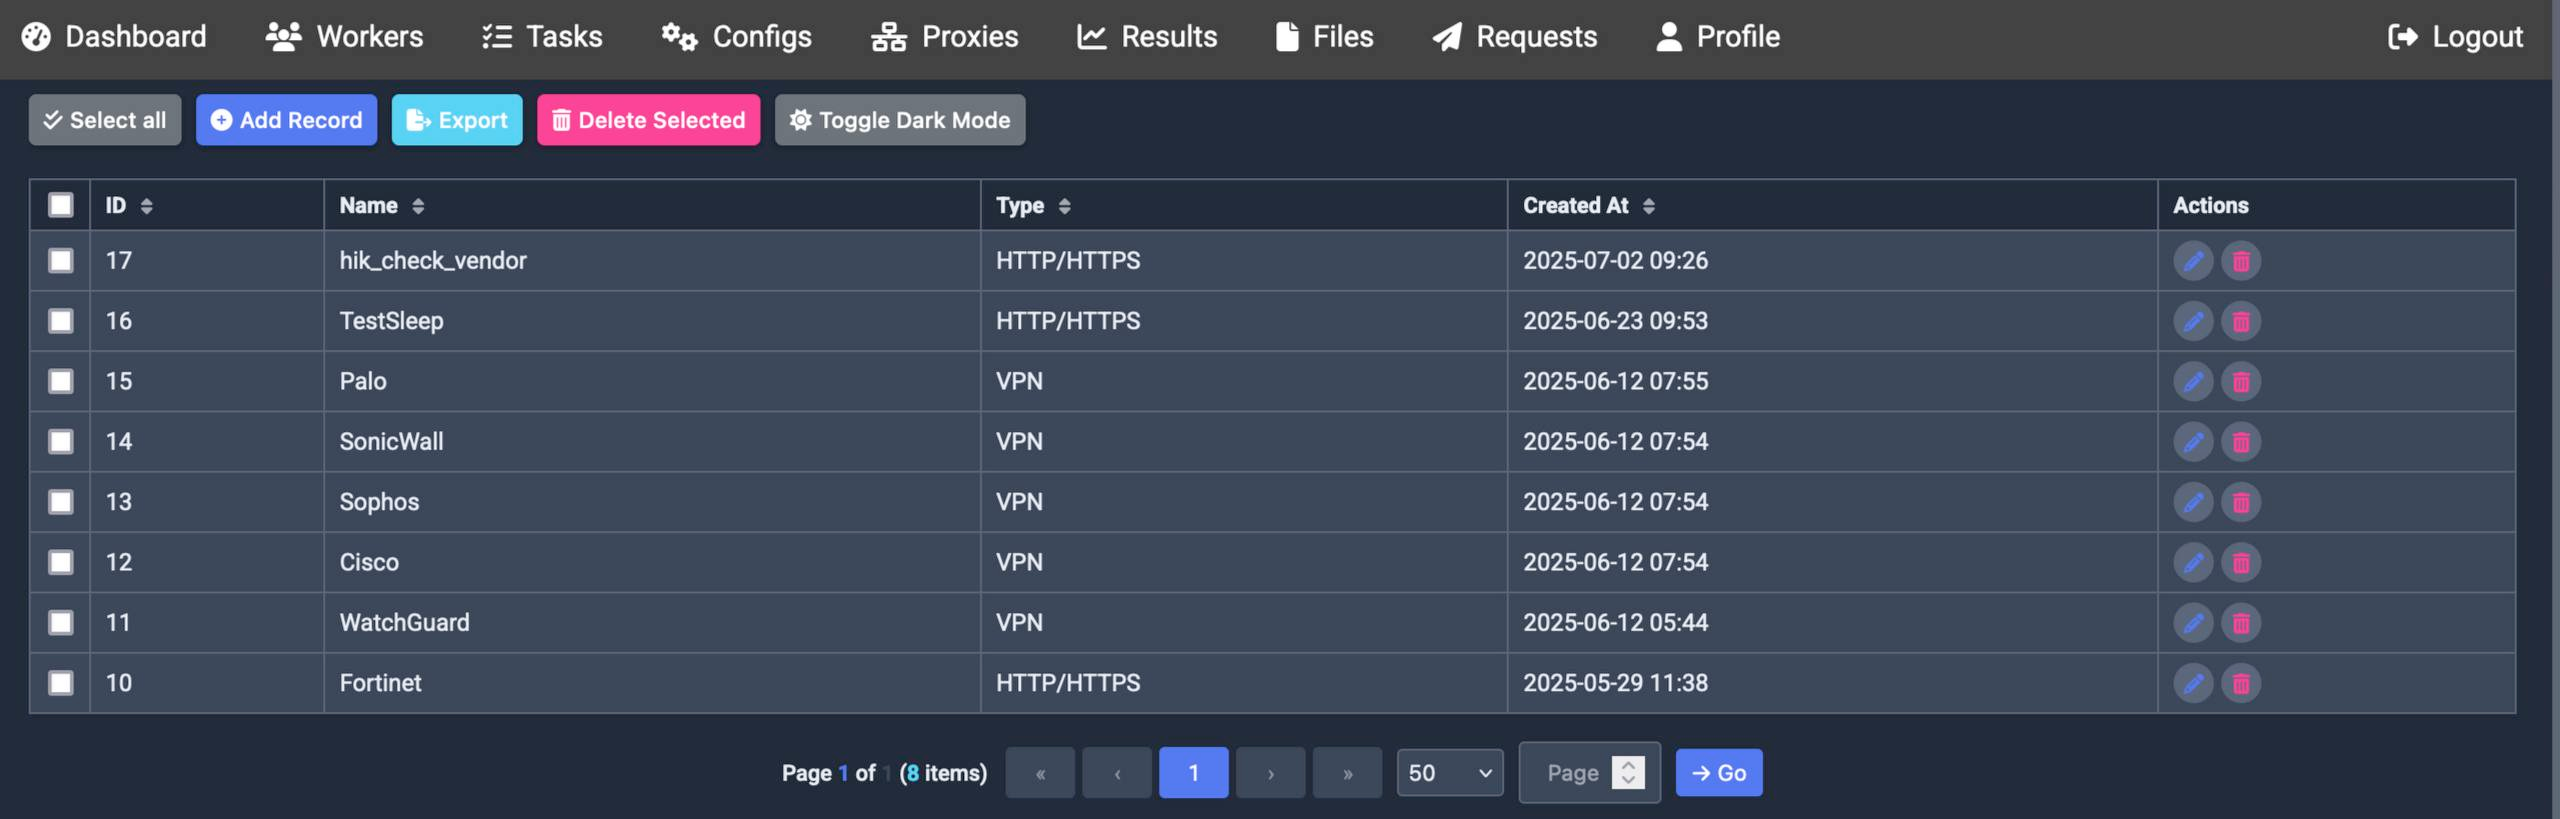Navigate to Tasks
This screenshot has width=2560, height=819.
(542, 37)
